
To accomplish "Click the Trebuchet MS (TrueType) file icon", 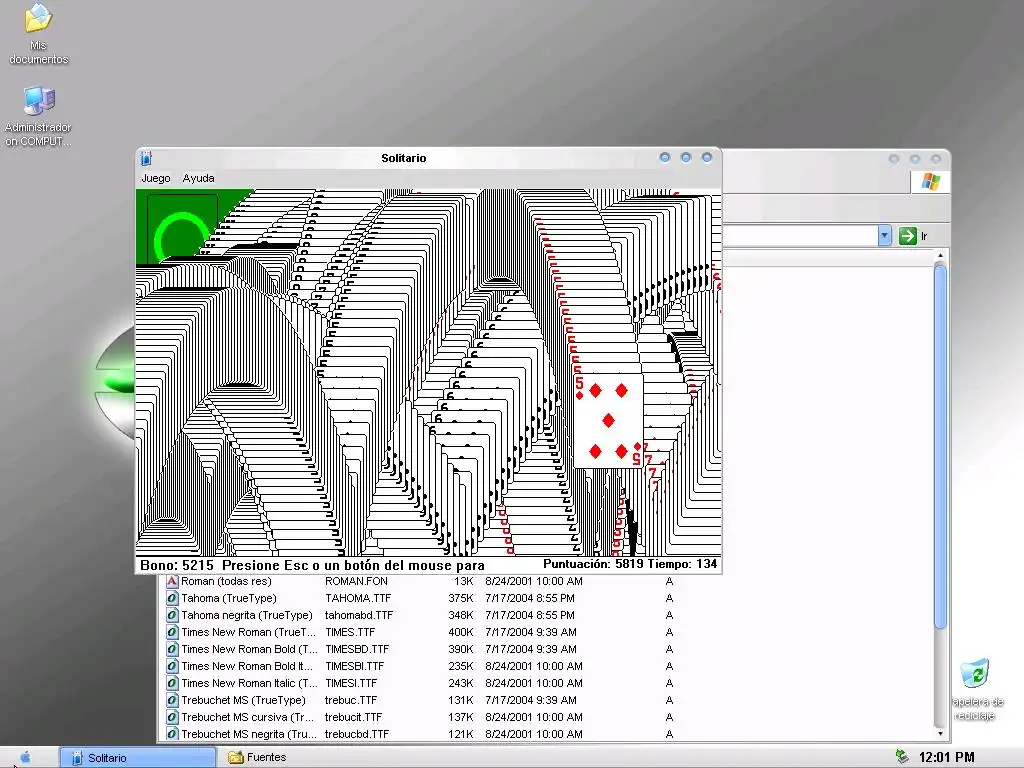I will point(172,700).
